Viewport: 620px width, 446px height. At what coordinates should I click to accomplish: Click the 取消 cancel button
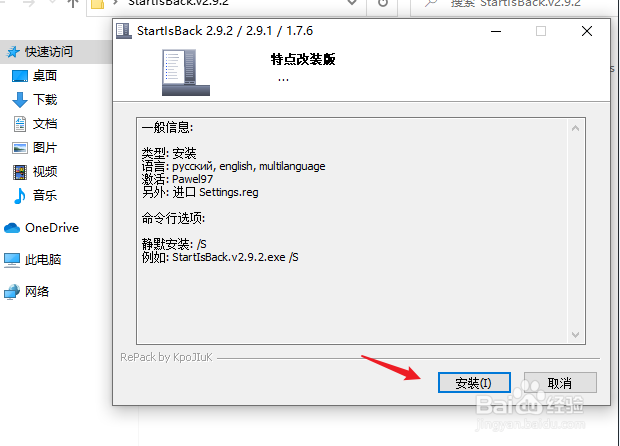coord(560,382)
